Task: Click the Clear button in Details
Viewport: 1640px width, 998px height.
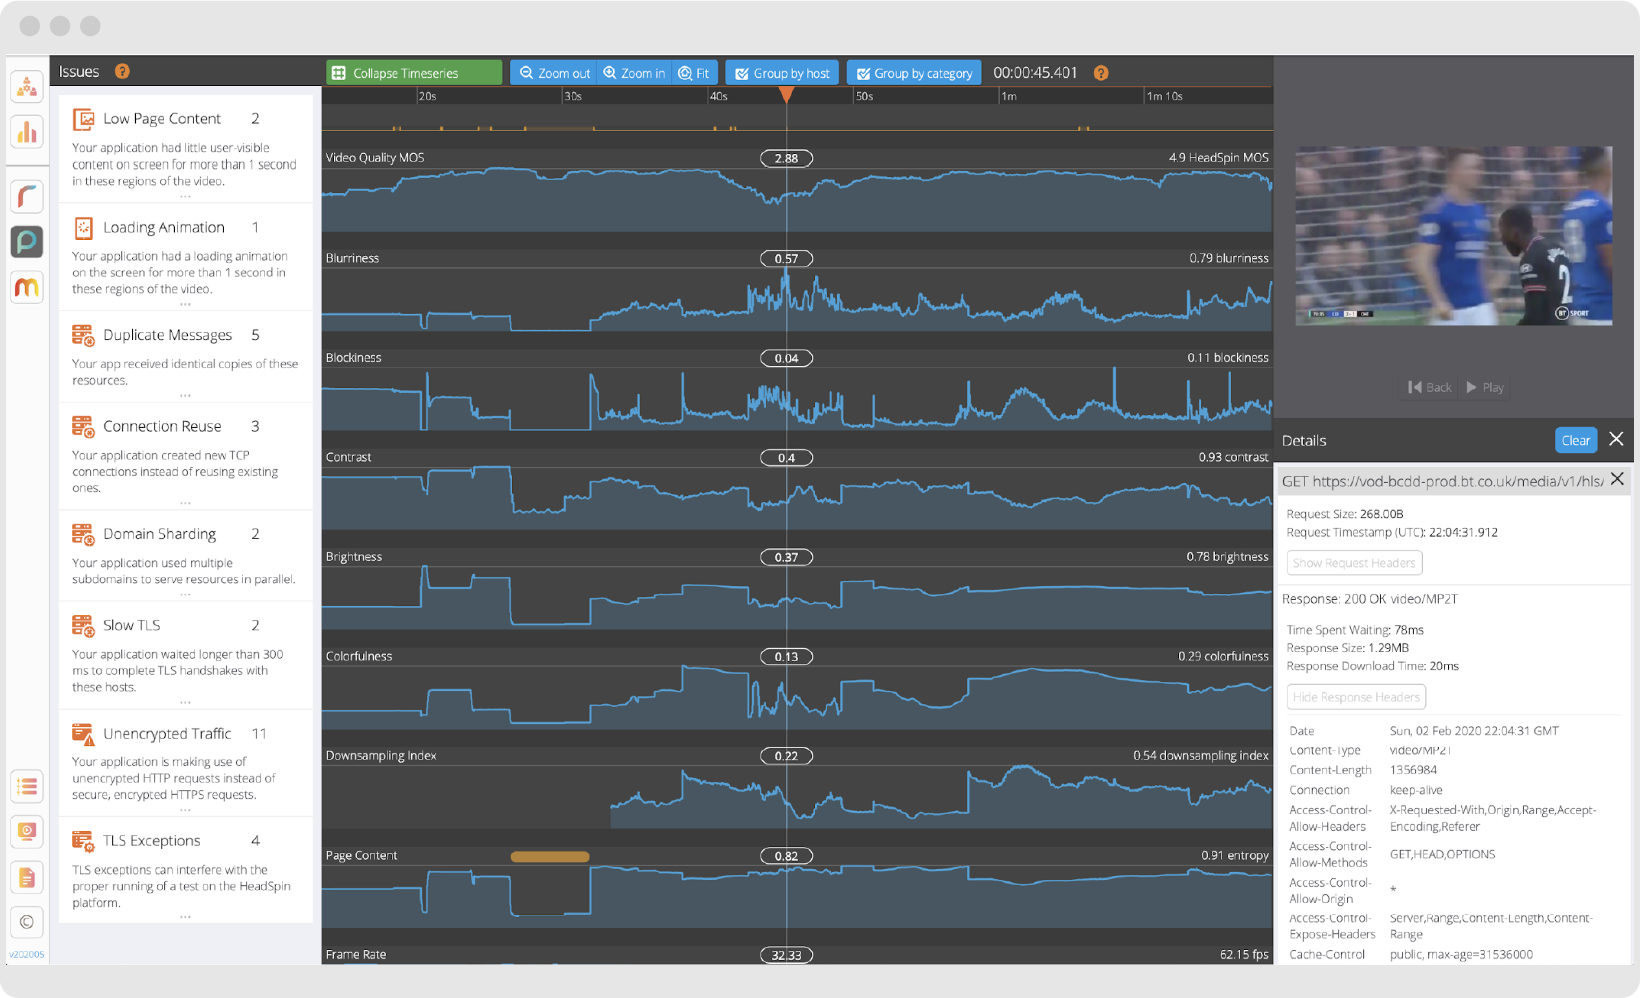Action: pos(1576,440)
